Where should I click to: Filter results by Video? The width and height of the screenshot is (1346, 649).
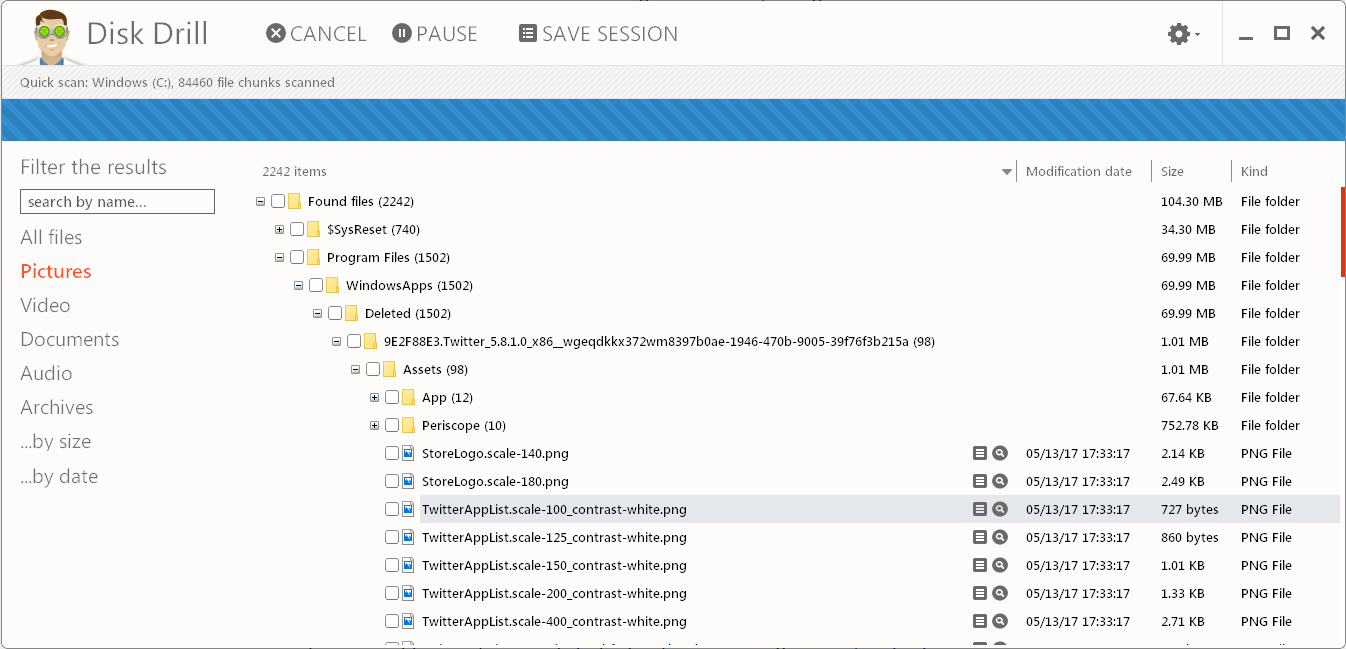45,306
